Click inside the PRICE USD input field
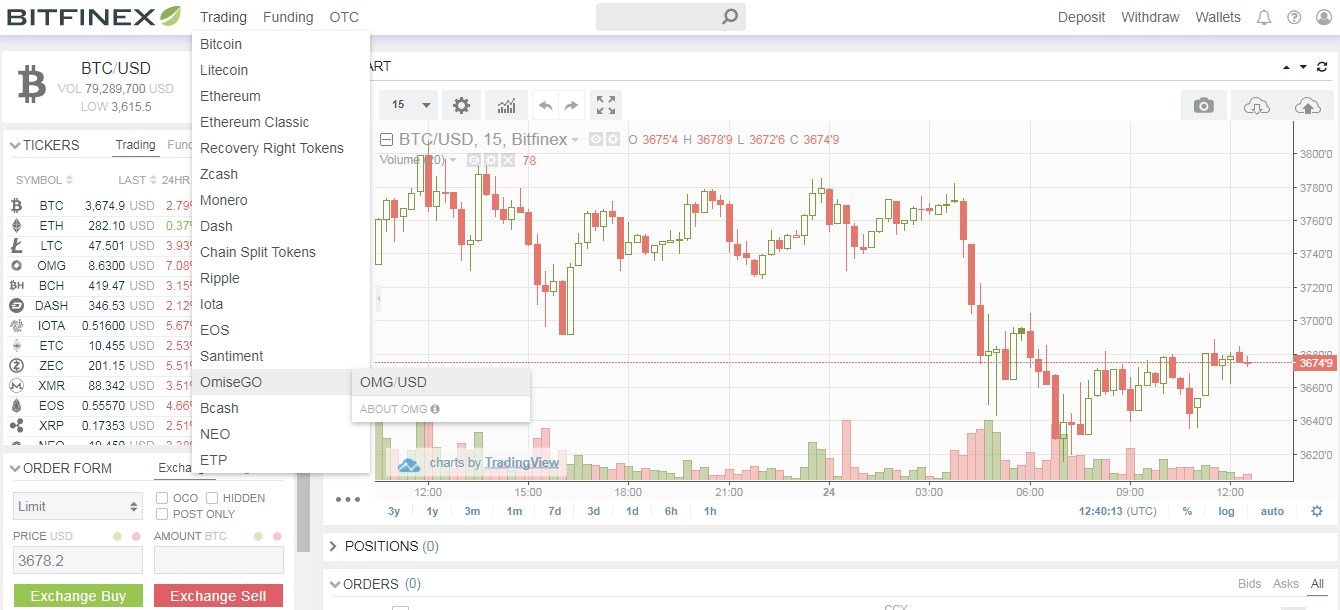The image size is (1340, 610). click(x=75, y=559)
